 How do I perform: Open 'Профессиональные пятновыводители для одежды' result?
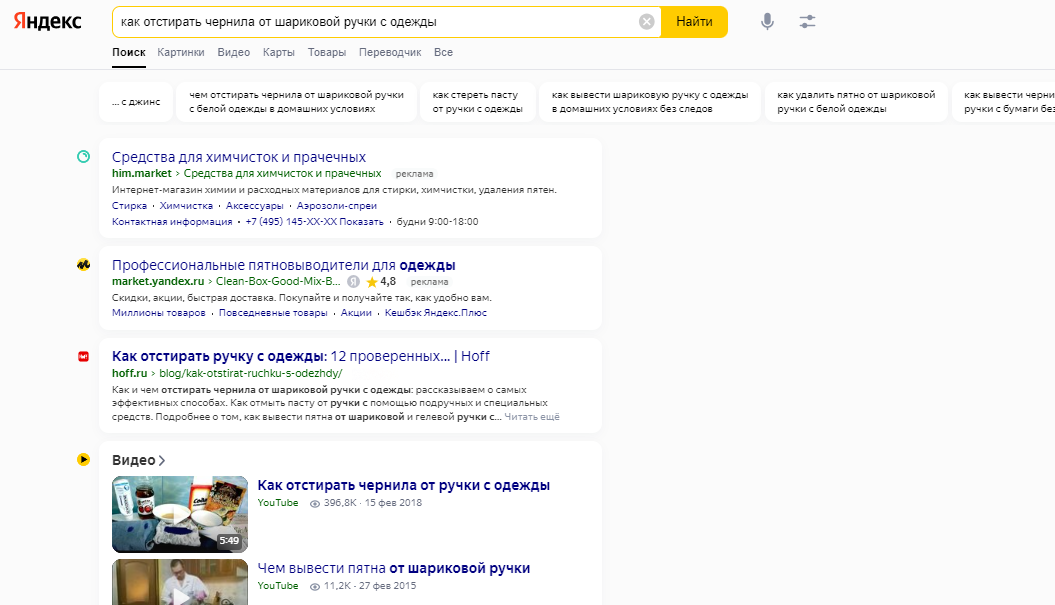click(x=284, y=264)
